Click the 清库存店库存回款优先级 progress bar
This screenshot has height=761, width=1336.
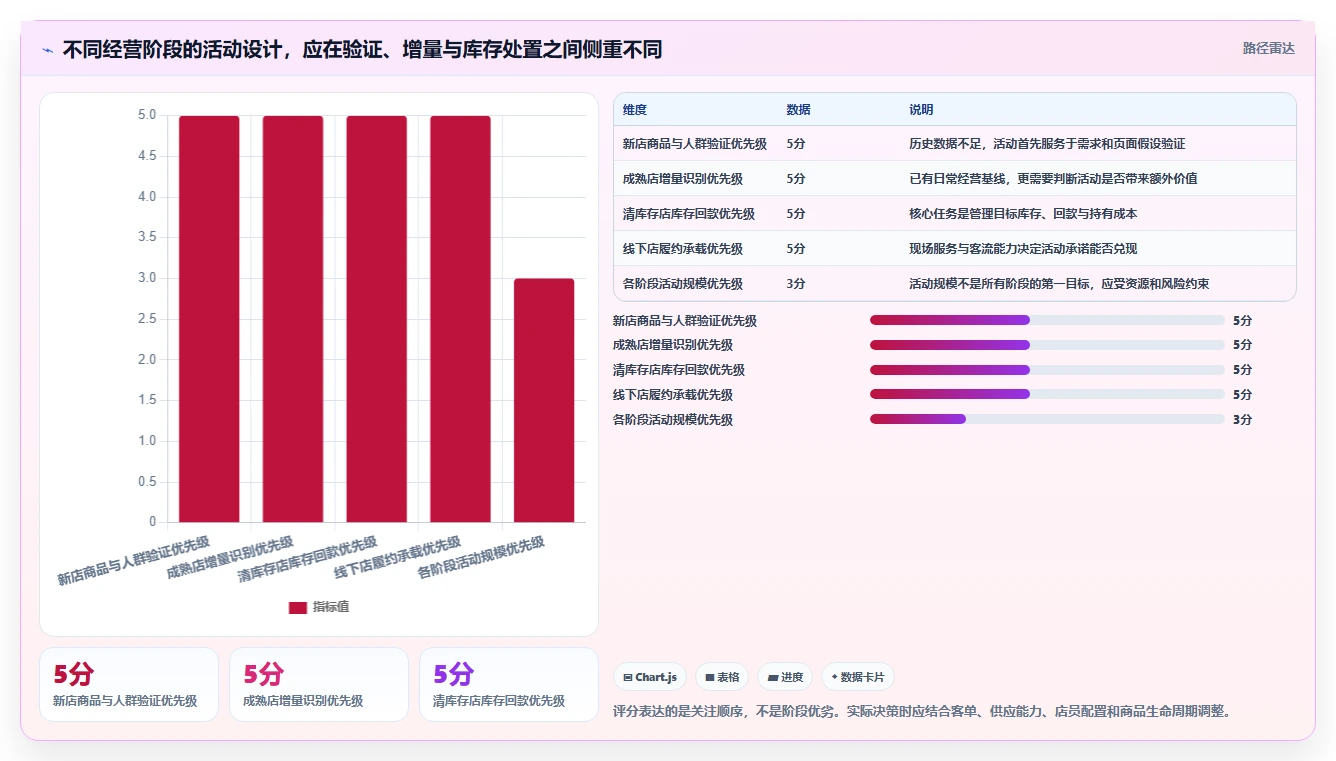pos(1047,370)
